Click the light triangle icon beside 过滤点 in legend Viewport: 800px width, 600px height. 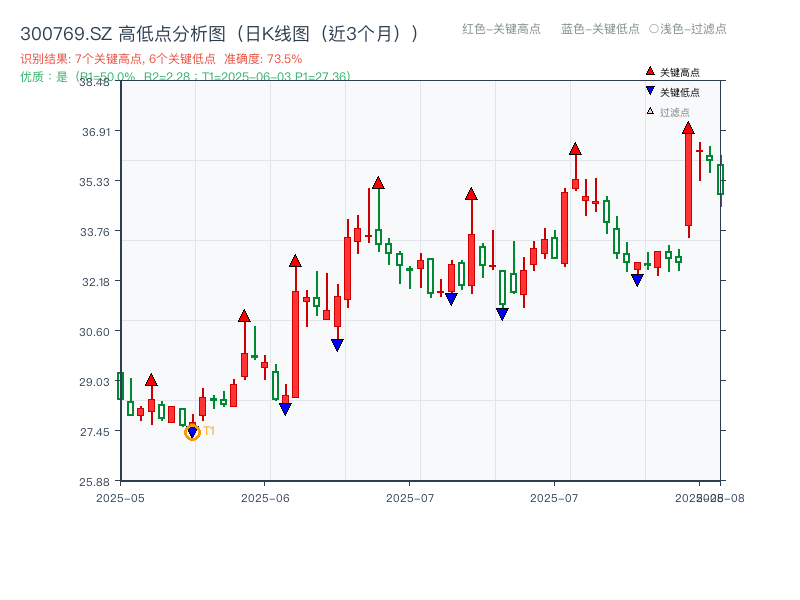(650, 112)
